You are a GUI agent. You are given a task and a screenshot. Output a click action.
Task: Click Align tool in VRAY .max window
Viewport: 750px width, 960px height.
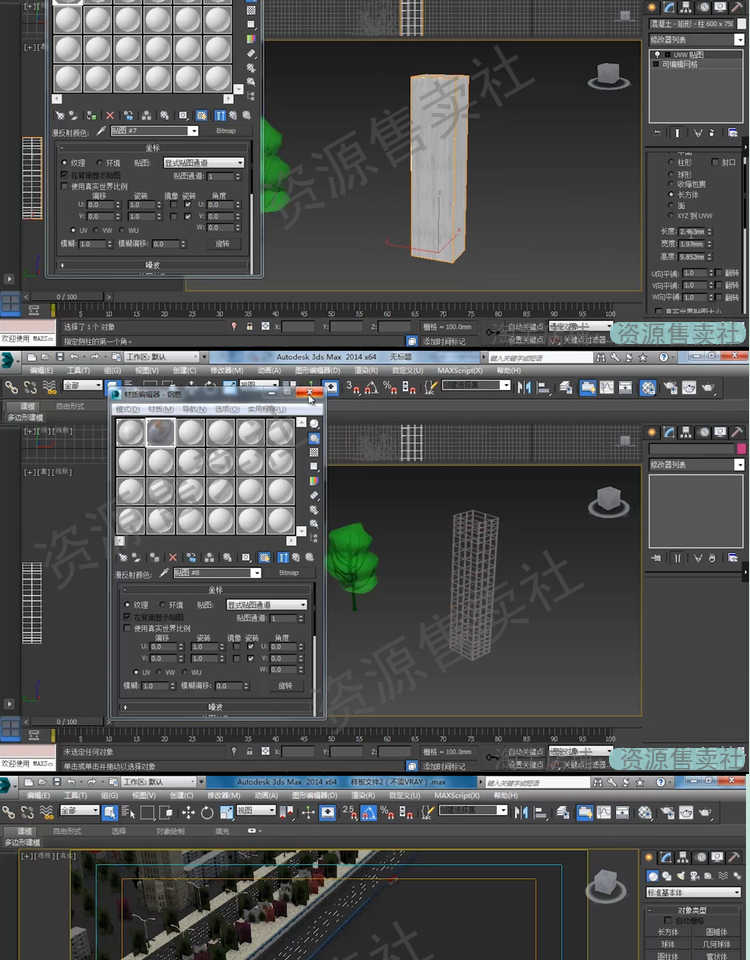(542, 812)
